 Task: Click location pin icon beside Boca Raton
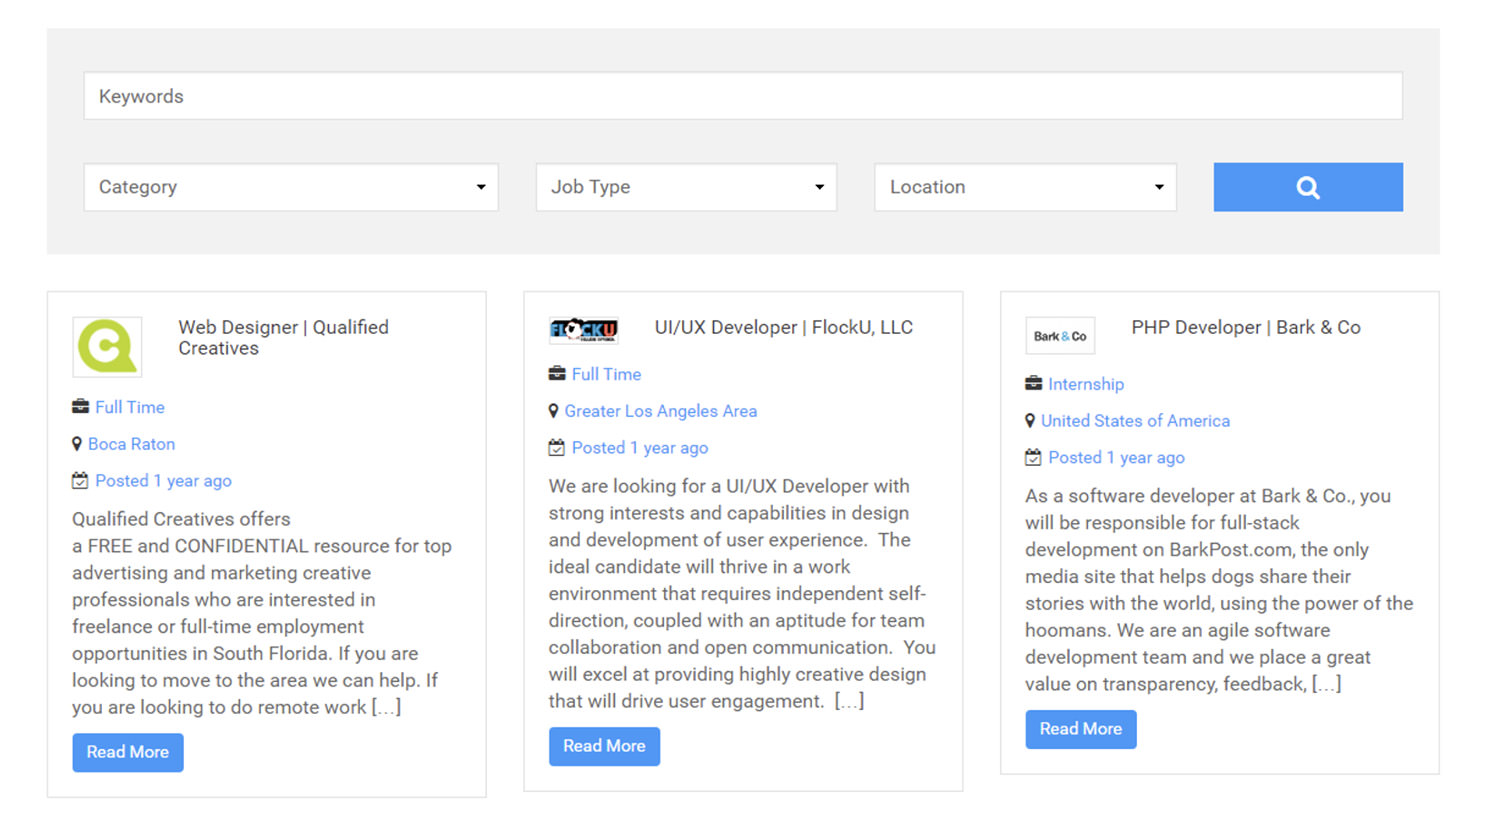[x=77, y=444]
